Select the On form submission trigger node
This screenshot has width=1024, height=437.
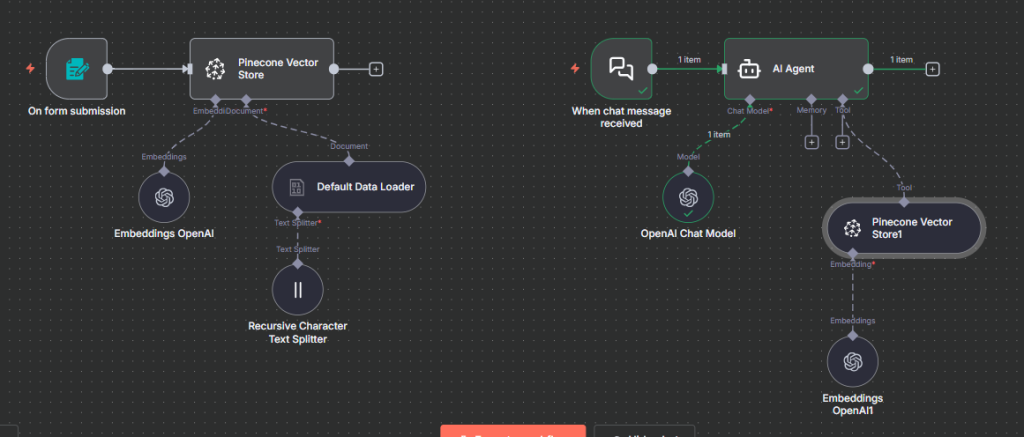(76, 69)
